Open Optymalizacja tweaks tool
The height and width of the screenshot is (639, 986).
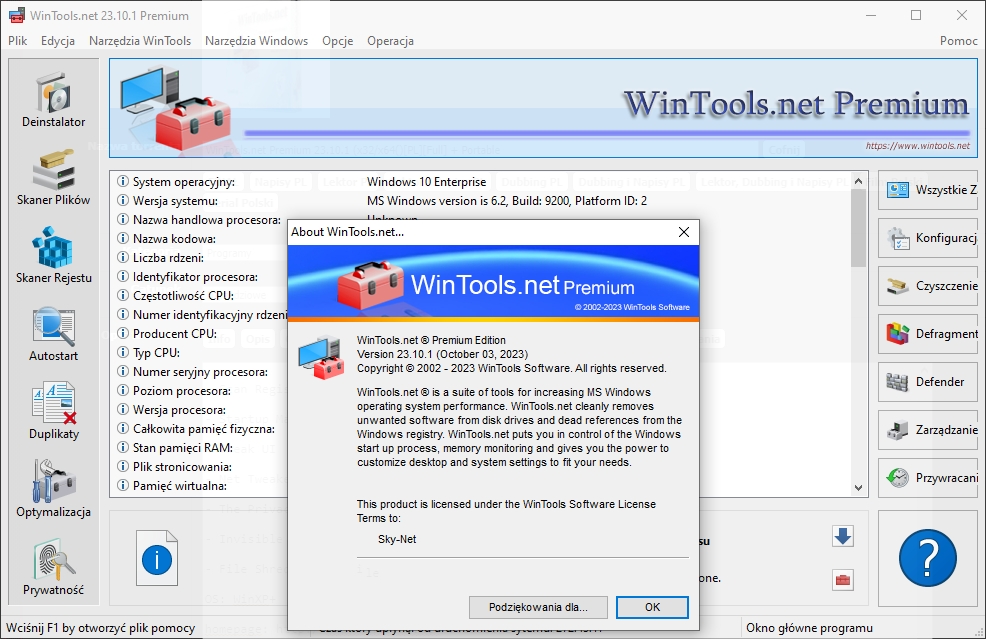pos(53,489)
